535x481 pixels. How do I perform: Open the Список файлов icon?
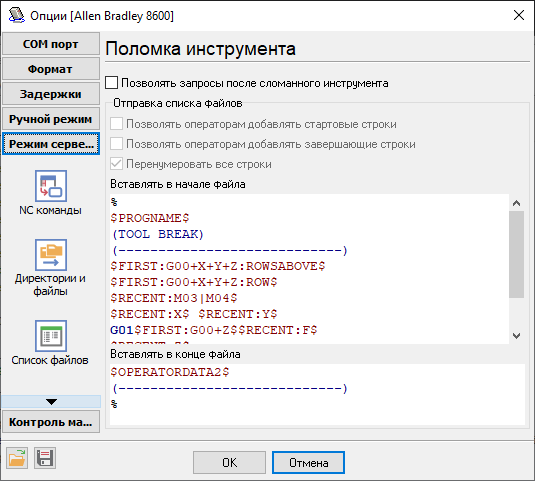click(51, 336)
